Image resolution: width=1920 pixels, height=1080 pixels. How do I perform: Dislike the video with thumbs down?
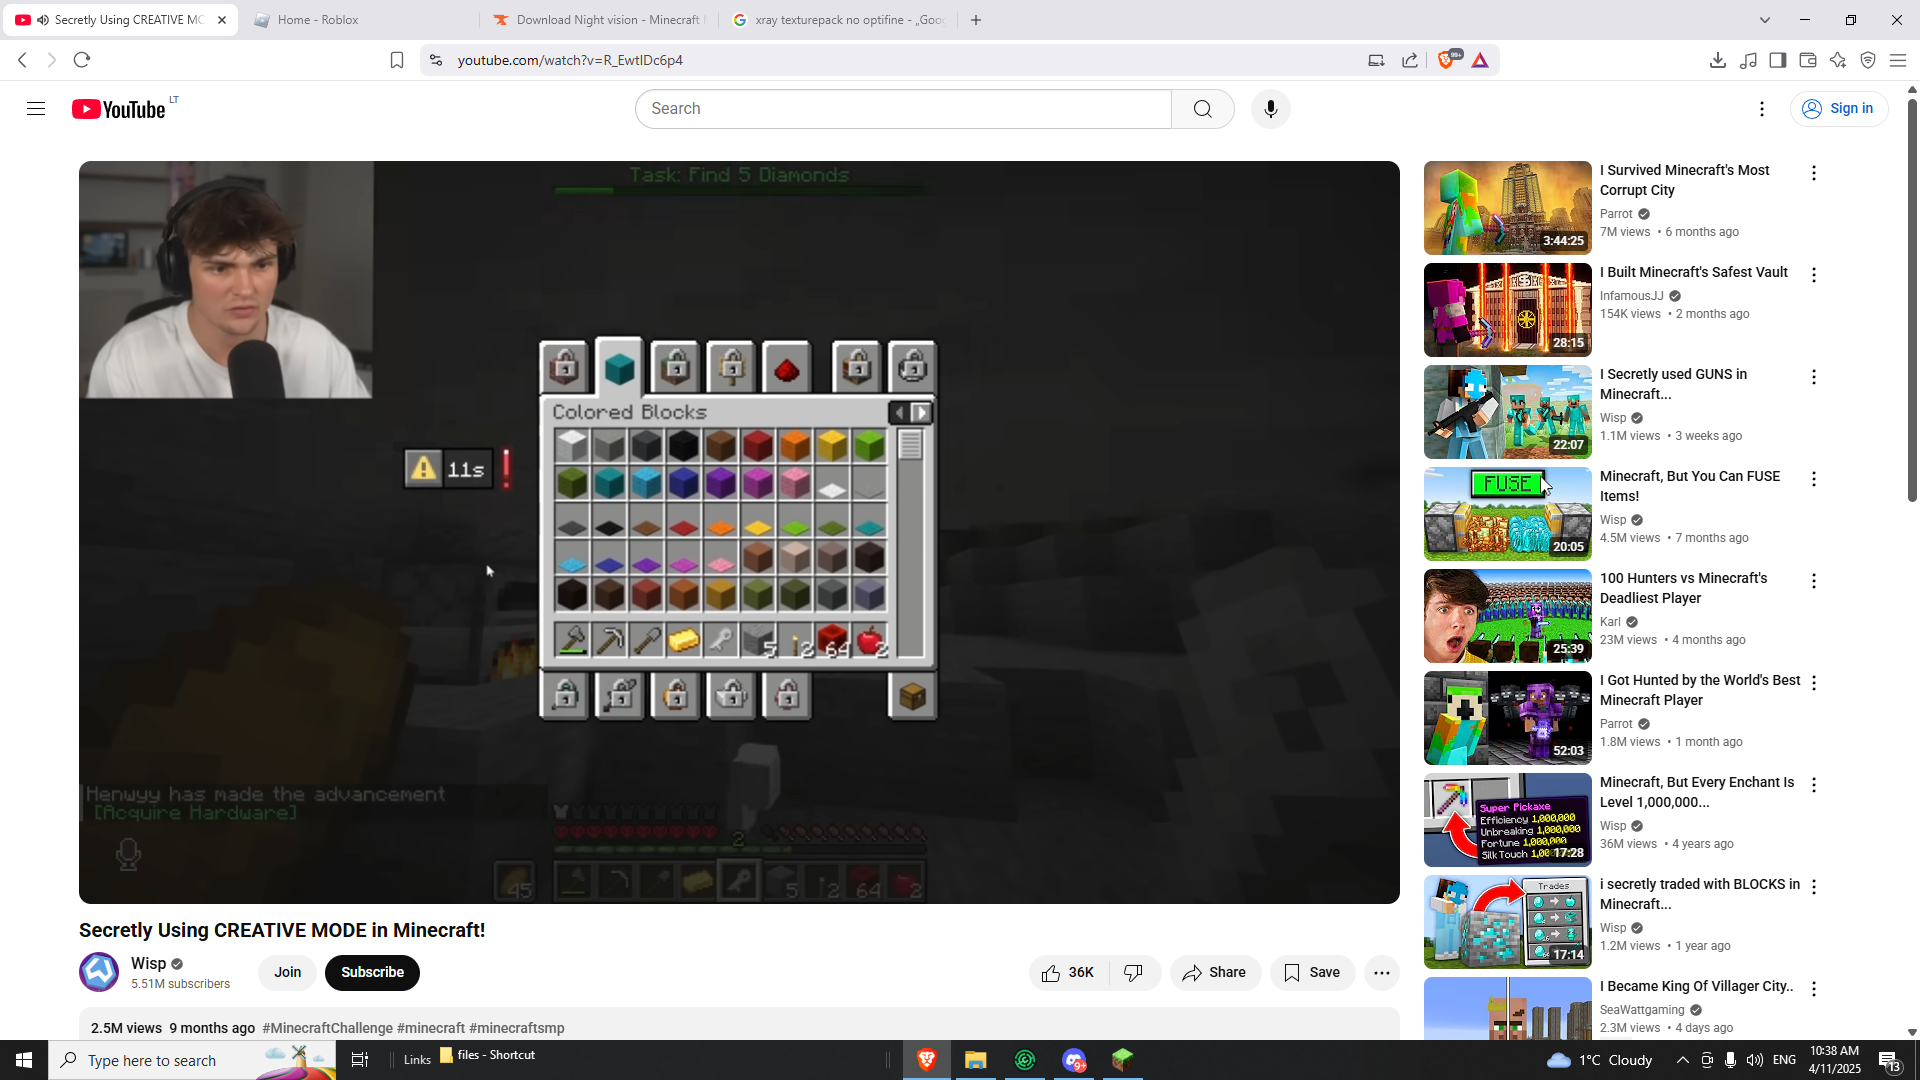(x=1133, y=972)
